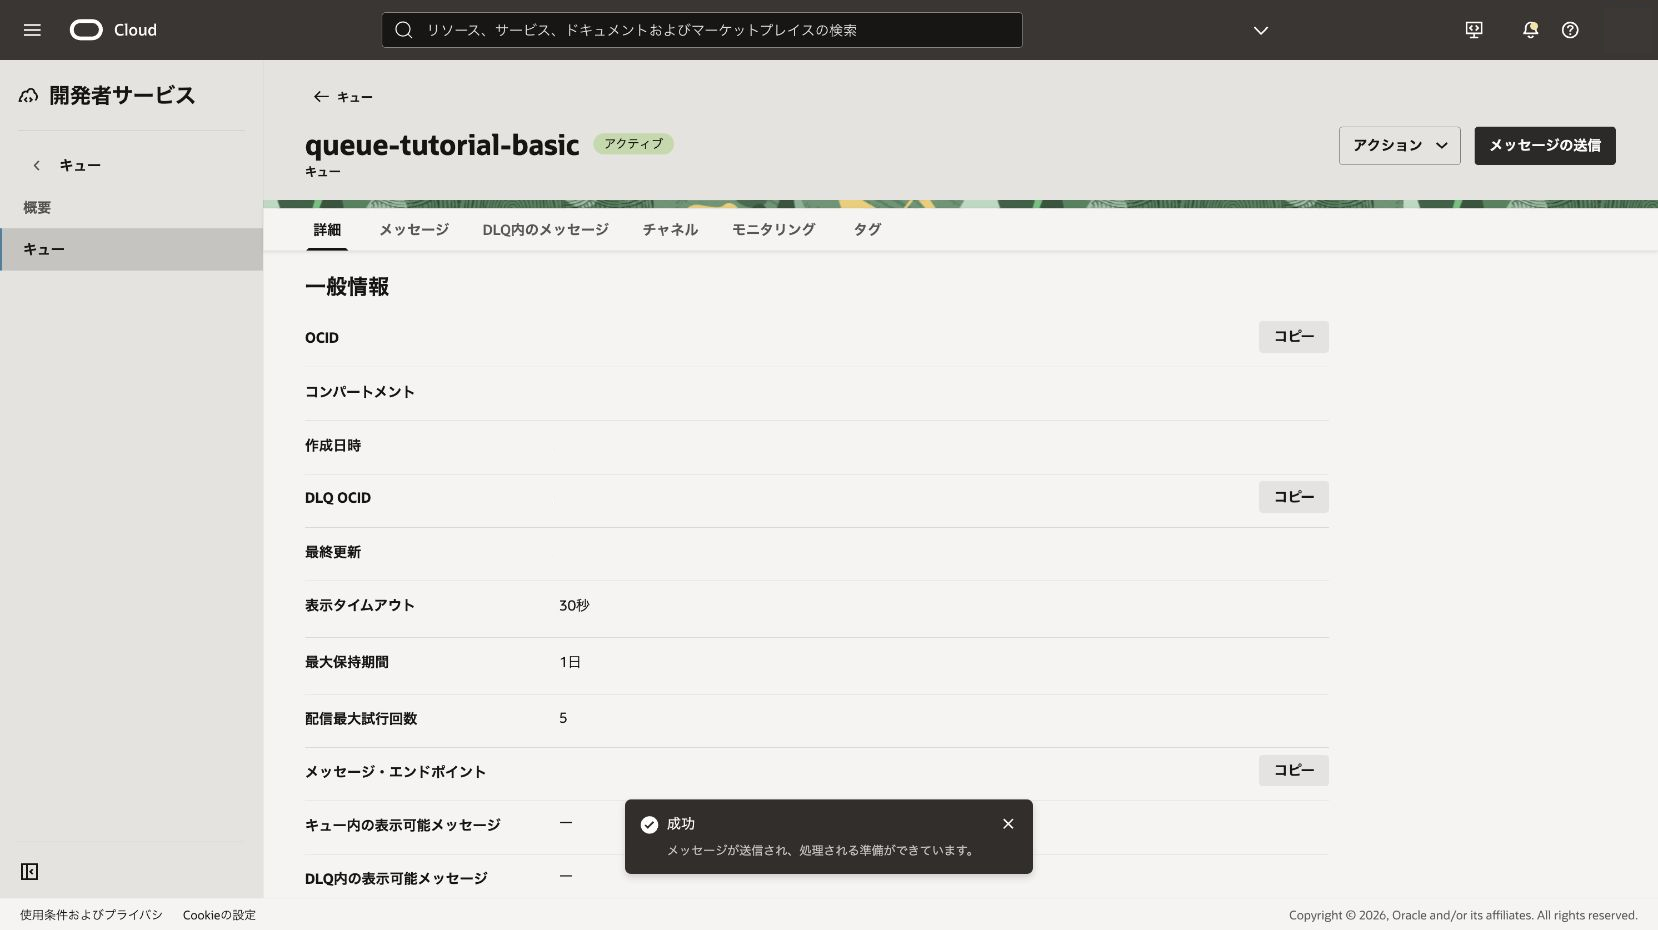Click the copyright notice in the footer

pyautogui.click(x=1463, y=915)
